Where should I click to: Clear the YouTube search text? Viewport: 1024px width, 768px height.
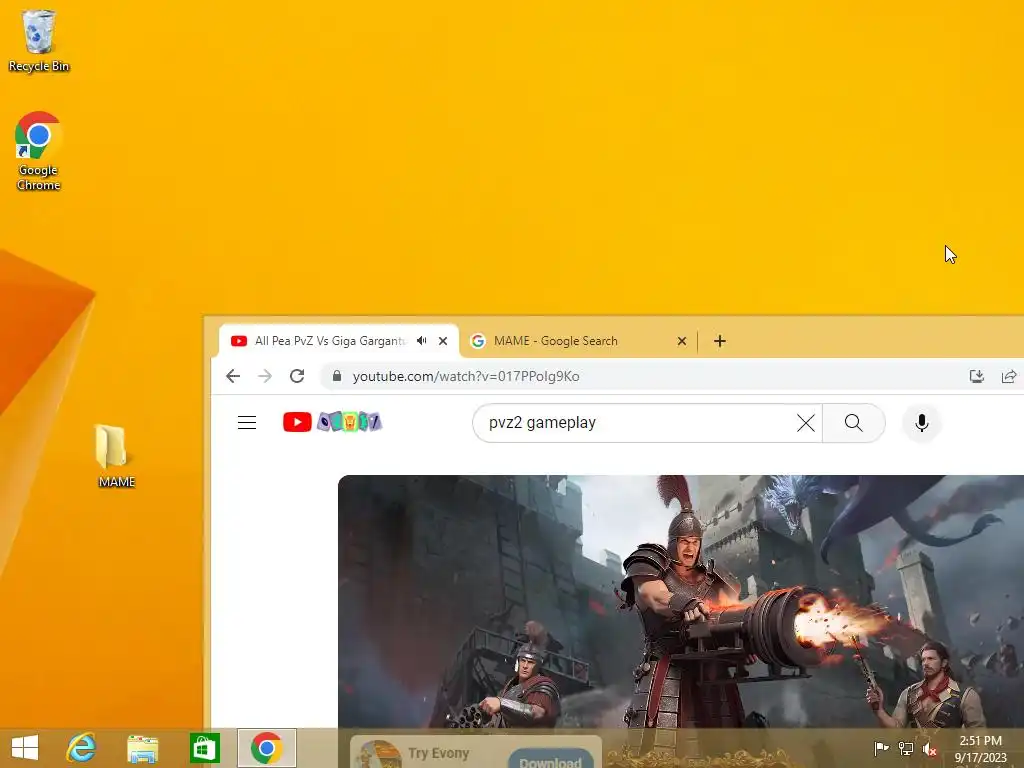click(x=806, y=423)
